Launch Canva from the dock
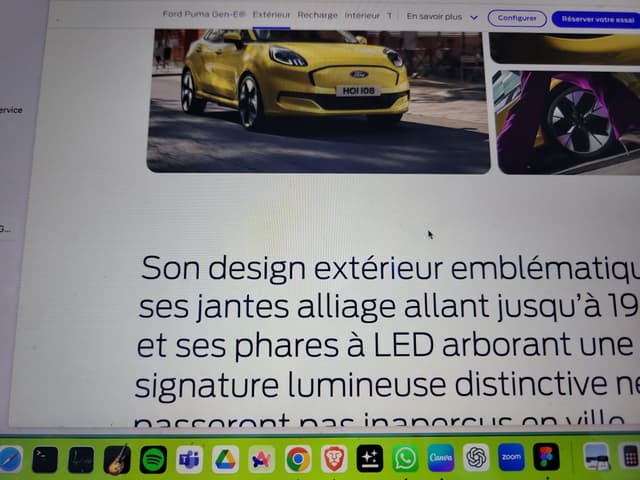Screen dimensions: 640x480 pyautogui.click(x=441, y=458)
